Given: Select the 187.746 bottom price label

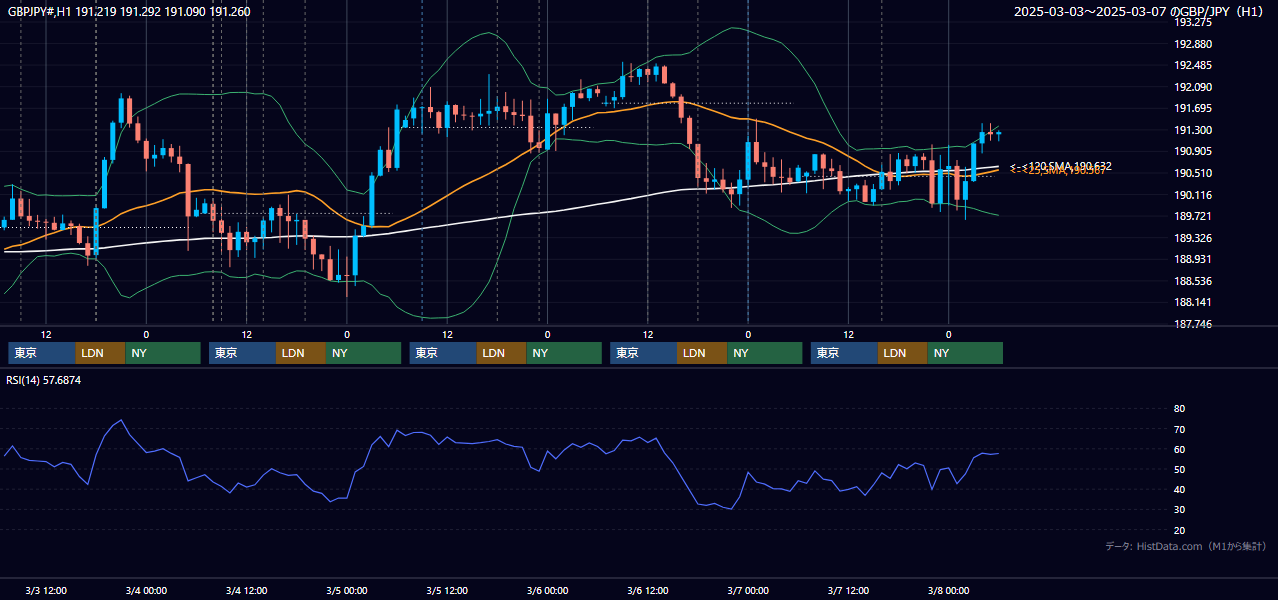Looking at the screenshot, I should [x=1193, y=324].
